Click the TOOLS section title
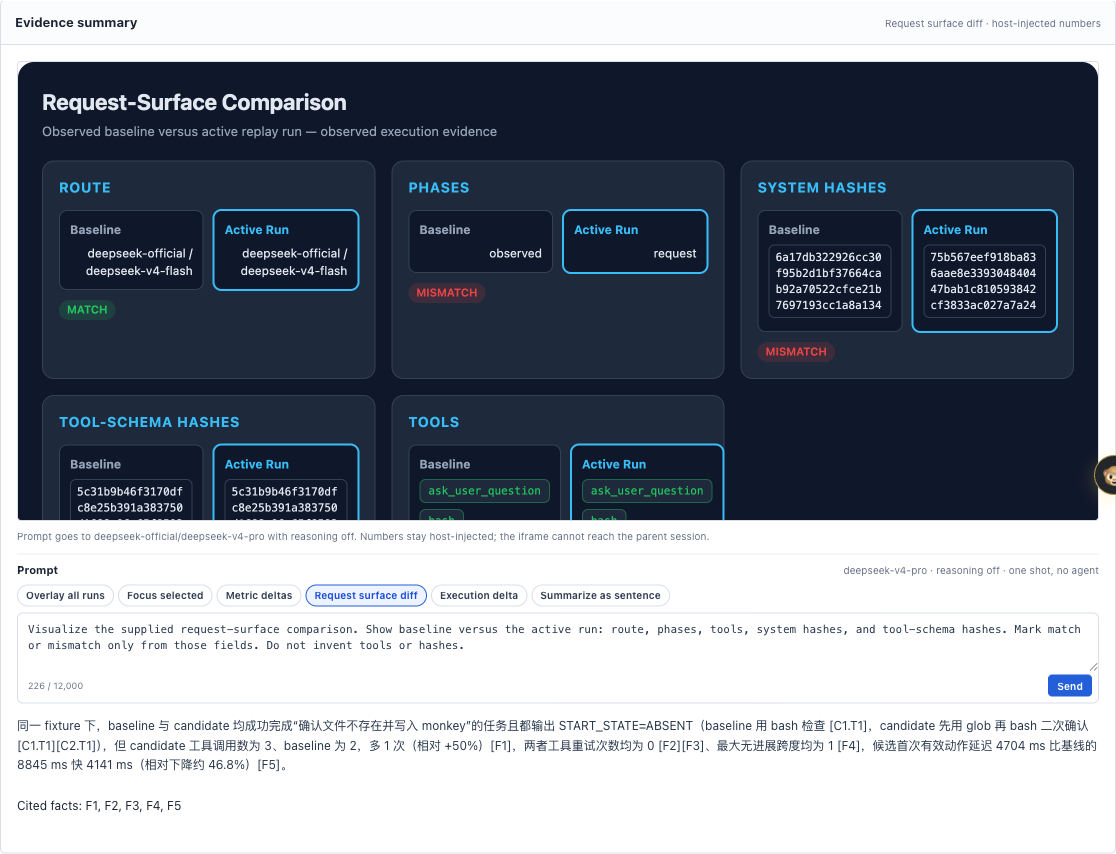This screenshot has height=854, width=1116. (x=433, y=422)
